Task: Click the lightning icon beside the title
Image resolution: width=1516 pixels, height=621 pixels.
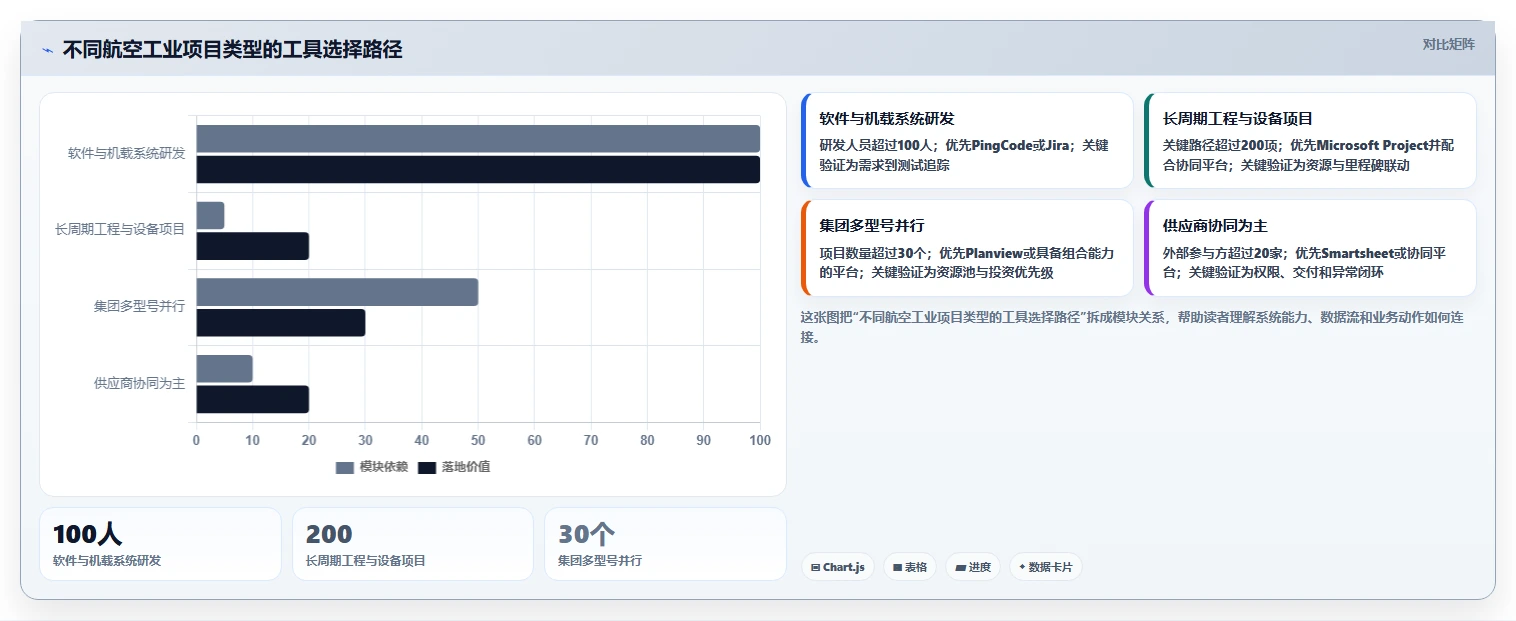Action: [47, 50]
